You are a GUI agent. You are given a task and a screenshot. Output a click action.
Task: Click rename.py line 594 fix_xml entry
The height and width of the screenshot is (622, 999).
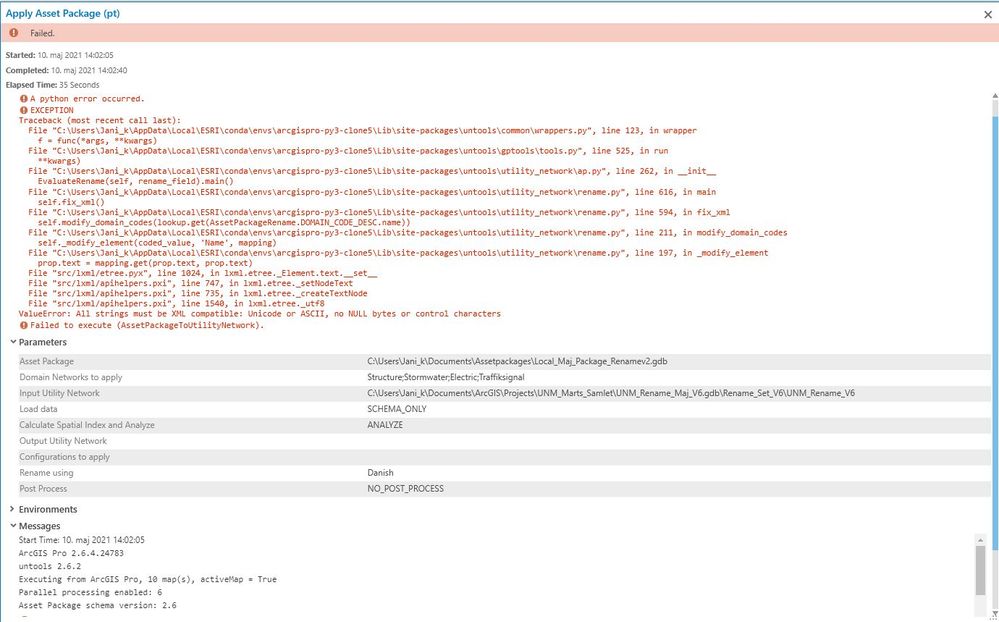pos(379,212)
